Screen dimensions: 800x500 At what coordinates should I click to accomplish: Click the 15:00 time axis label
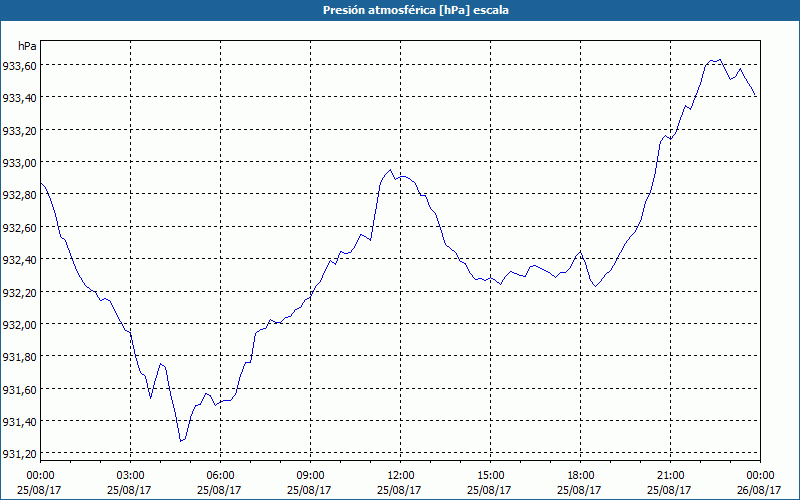490,476
